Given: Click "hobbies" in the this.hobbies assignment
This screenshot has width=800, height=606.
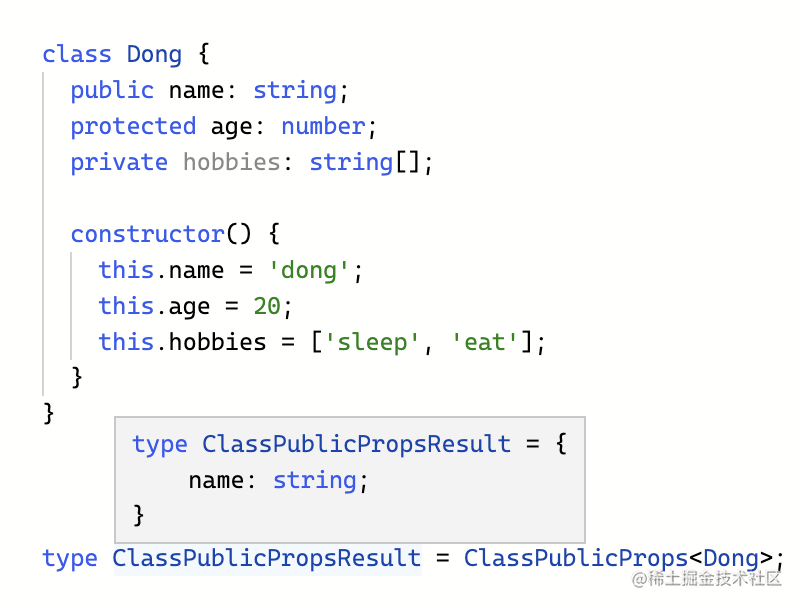Looking at the screenshot, I should [x=217, y=342].
